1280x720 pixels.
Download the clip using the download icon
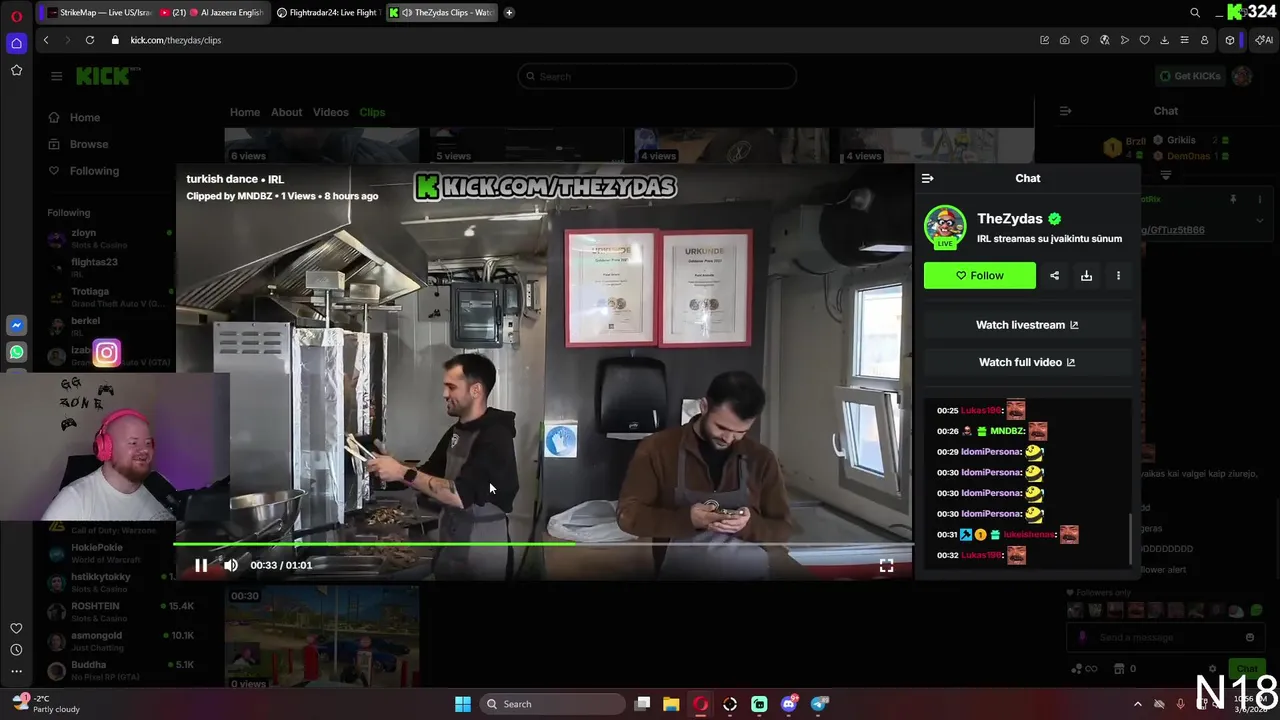pos(1086,276)
